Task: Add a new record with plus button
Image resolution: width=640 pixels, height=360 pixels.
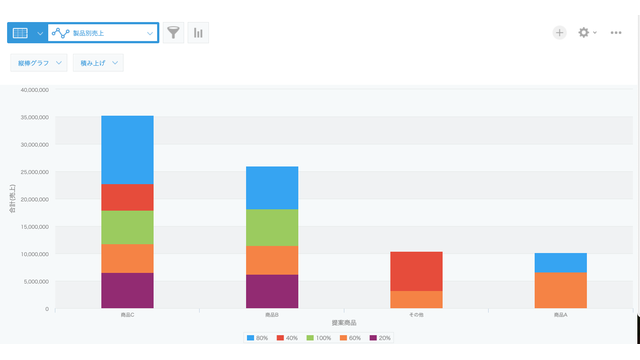Action: pyautogui.click(x=560, y=33)
